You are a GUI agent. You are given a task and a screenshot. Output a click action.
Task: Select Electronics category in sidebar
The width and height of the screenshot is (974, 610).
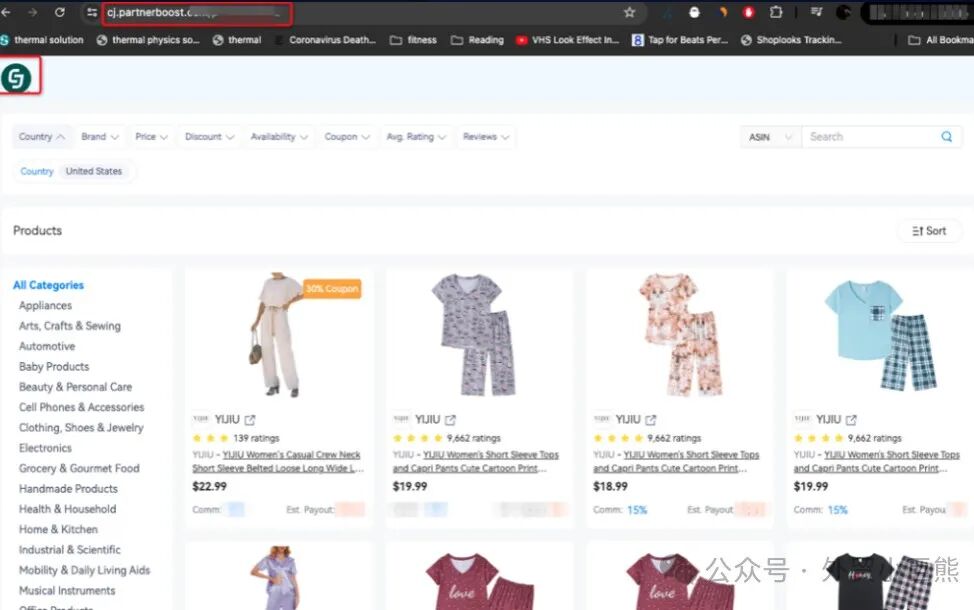(45, 448)
